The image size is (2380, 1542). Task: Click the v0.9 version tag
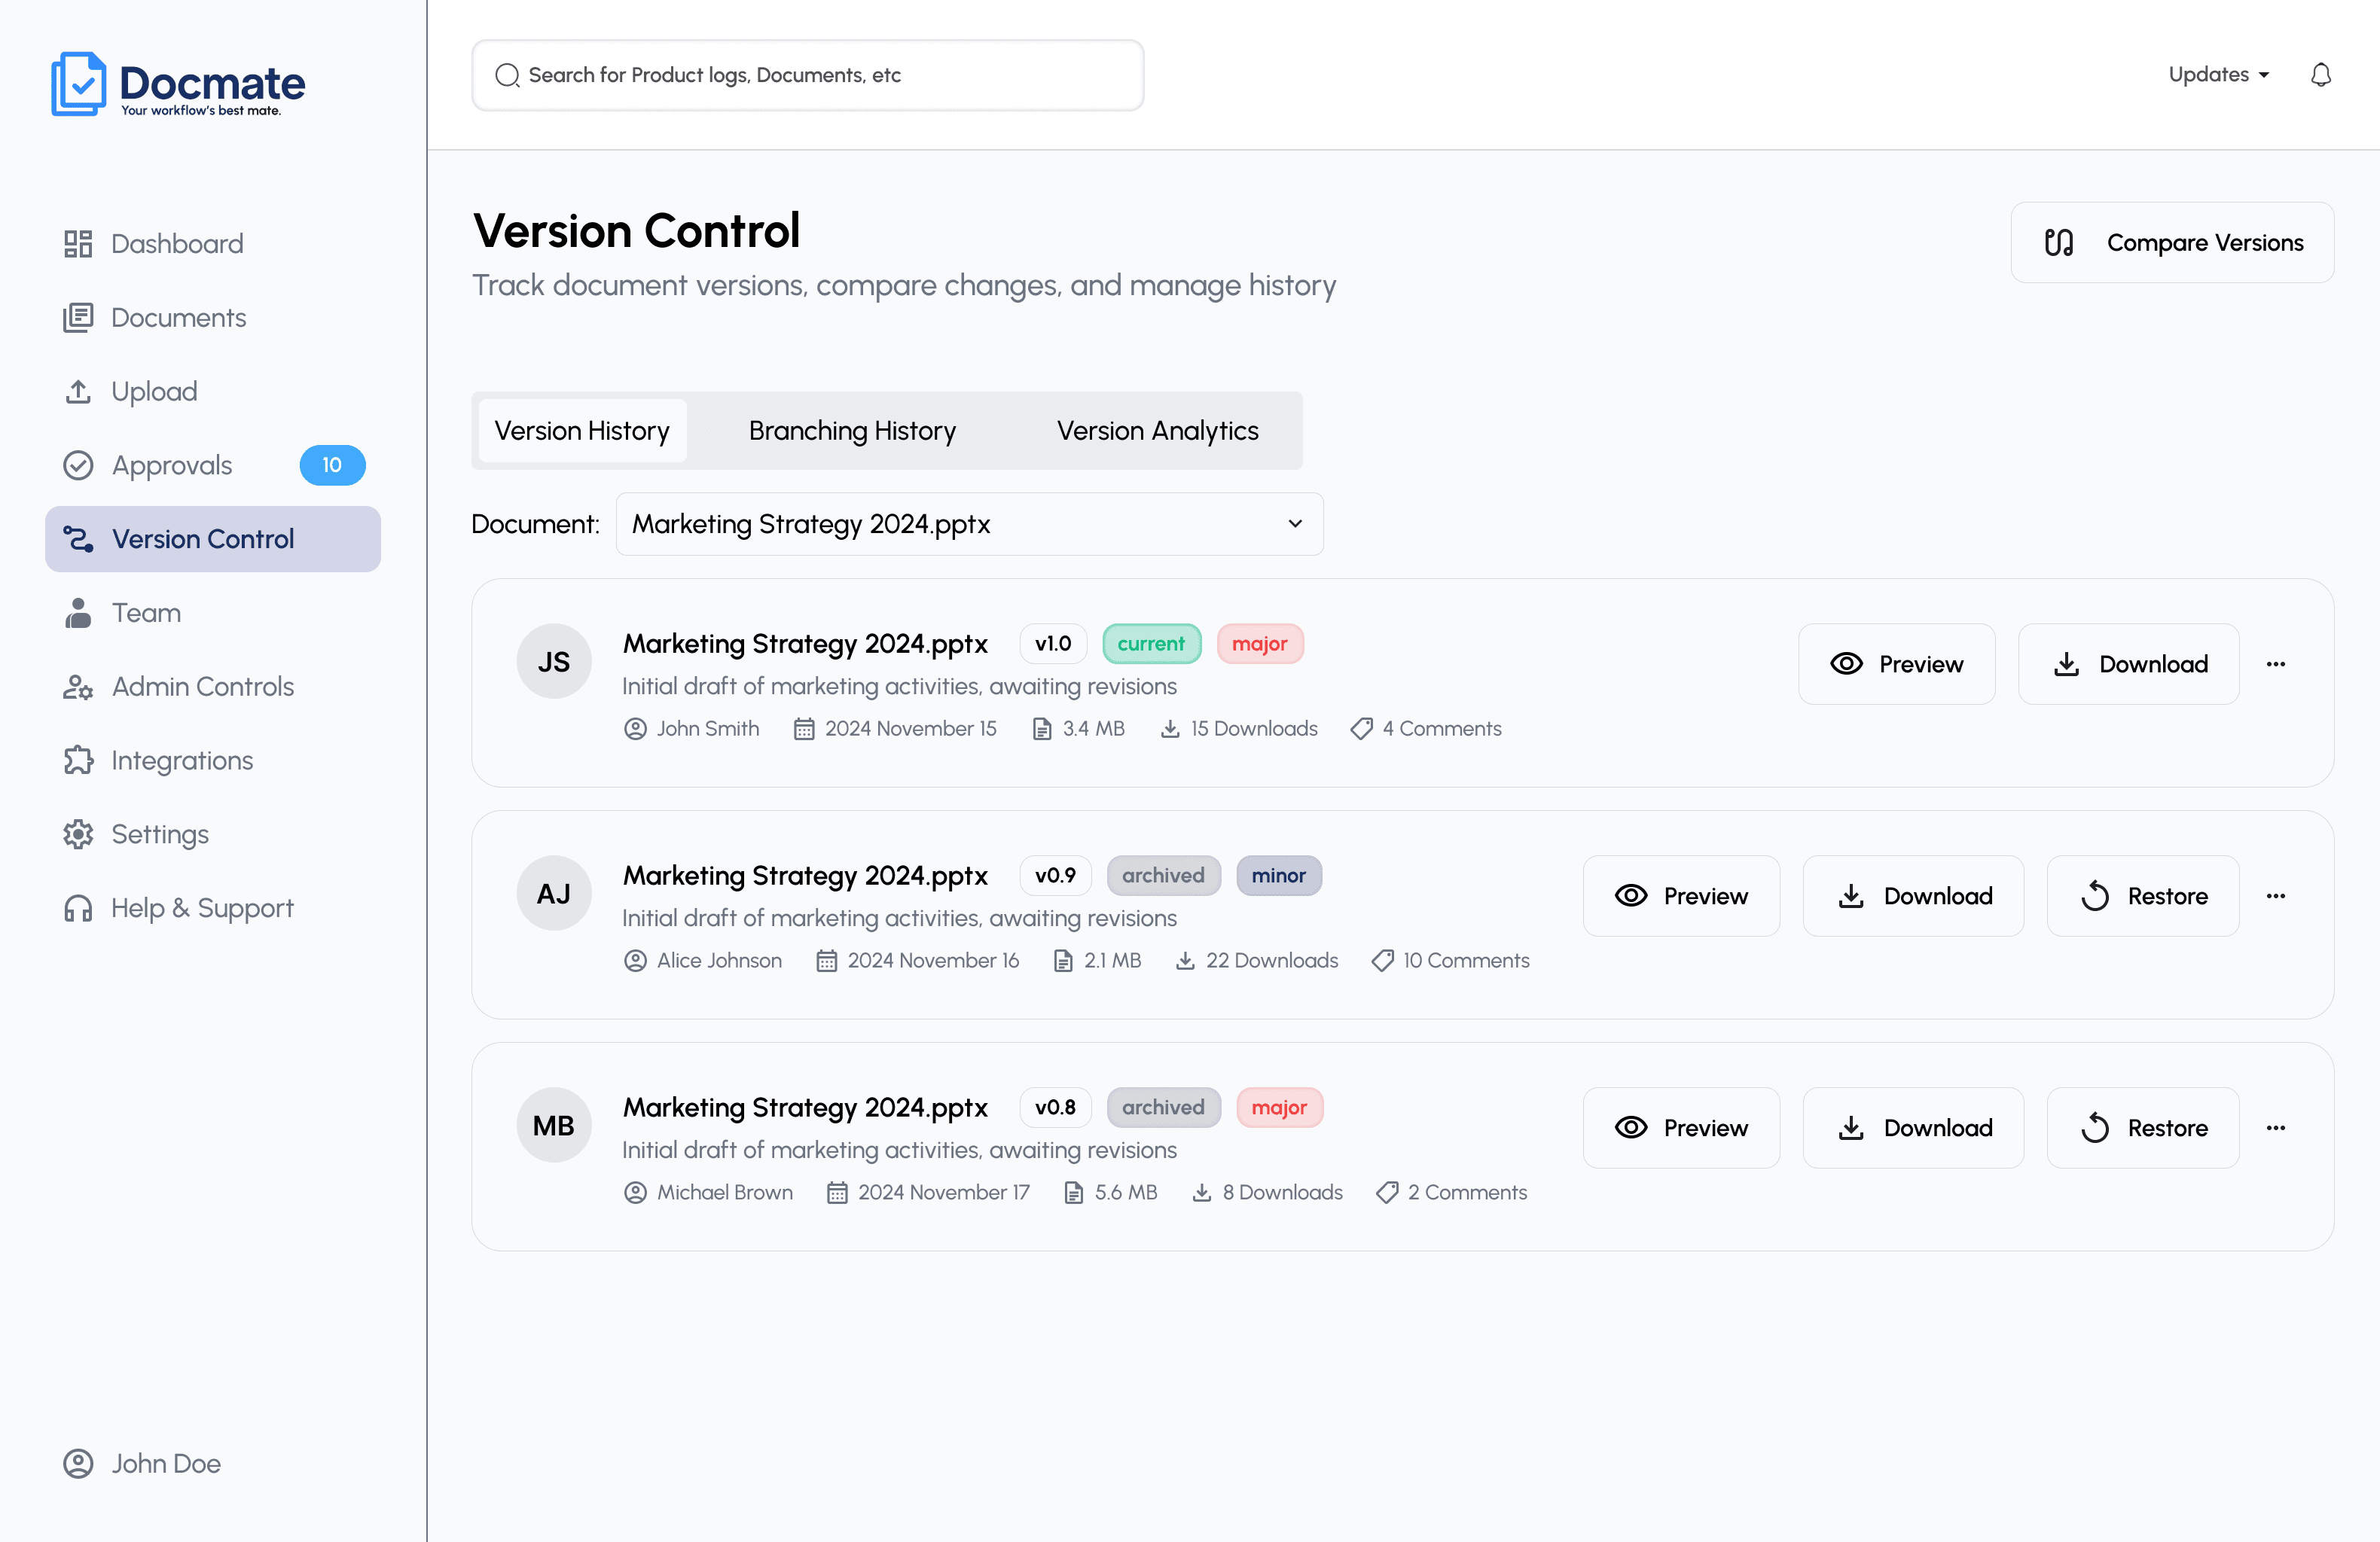coord(1055,876)
